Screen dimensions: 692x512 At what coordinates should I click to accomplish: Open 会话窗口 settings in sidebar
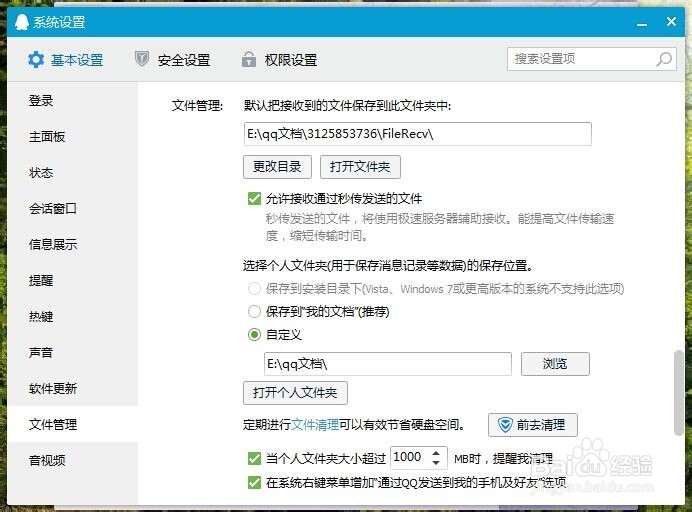click(72, 208)
